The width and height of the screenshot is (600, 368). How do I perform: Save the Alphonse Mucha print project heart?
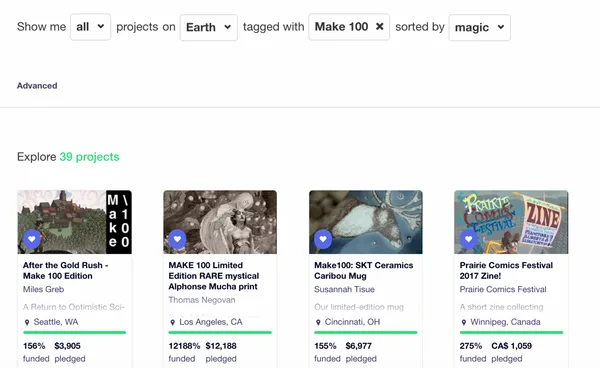click(x=177, y=239)
